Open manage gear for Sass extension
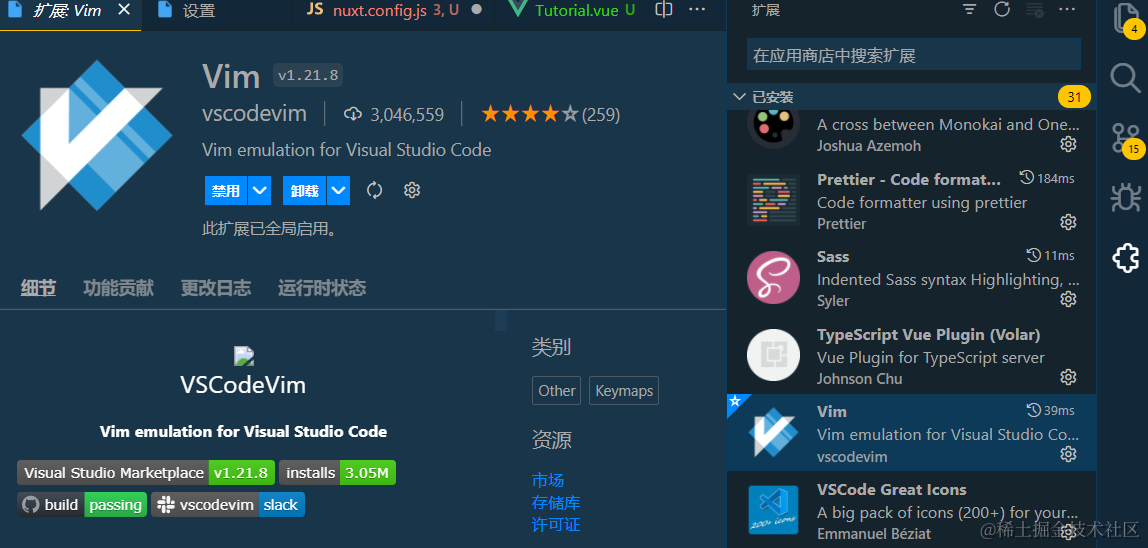This screenshot has height=548, width=1148. pyautogui.click(x=1068, y=299)
